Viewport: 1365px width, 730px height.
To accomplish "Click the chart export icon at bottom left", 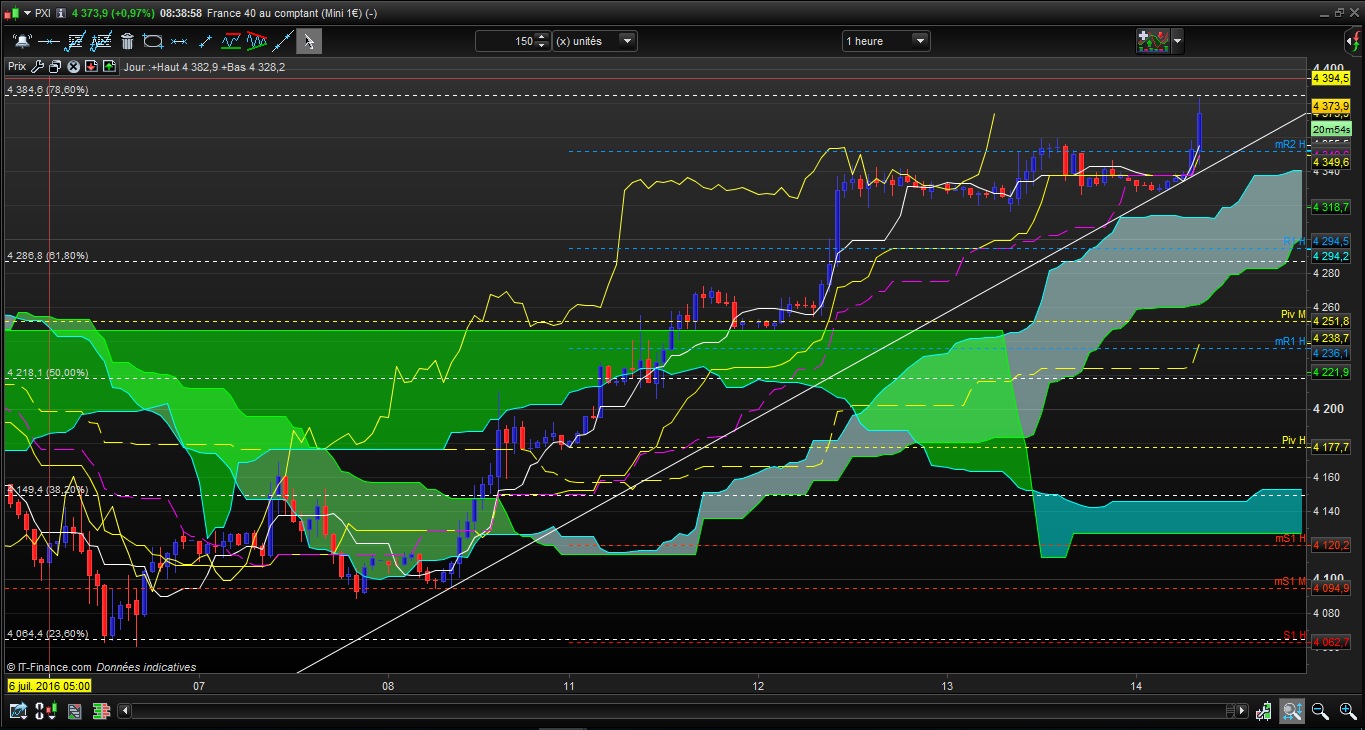I will (18, 712).
